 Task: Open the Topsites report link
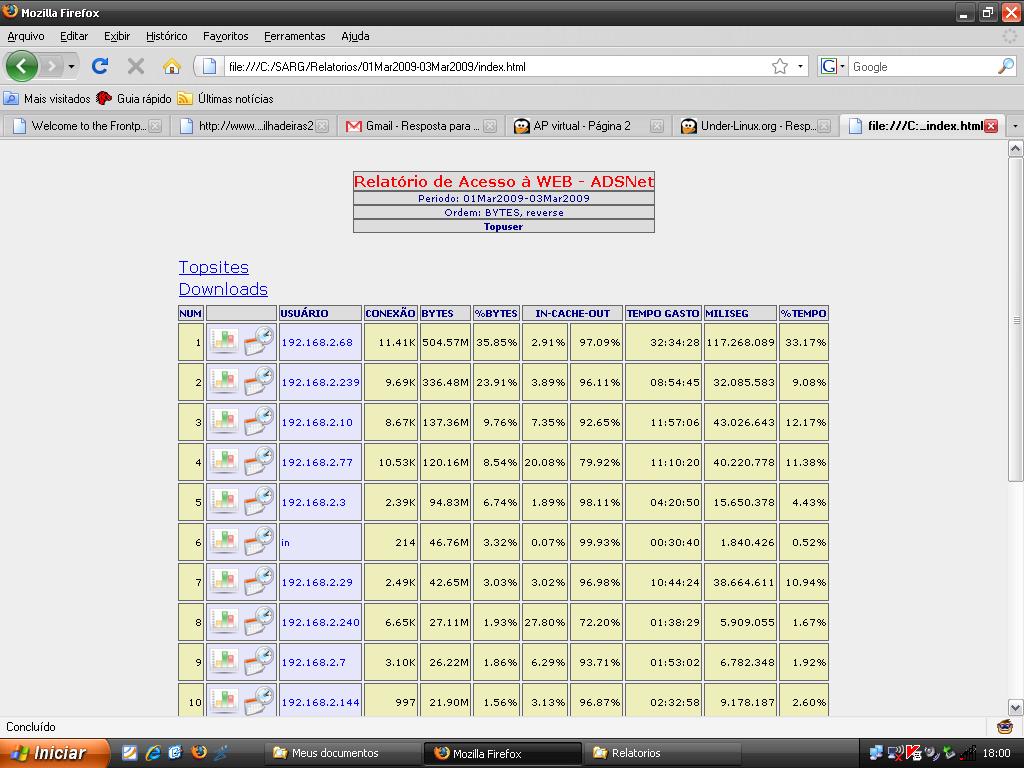click(x=214, y=267)
